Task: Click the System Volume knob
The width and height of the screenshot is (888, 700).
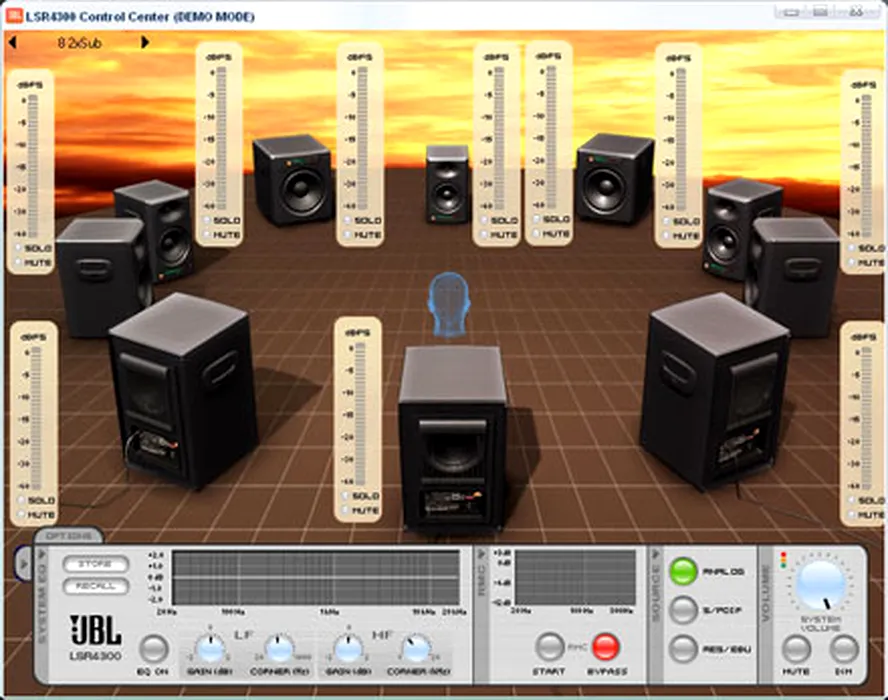Action: click(x=820, y=583)
